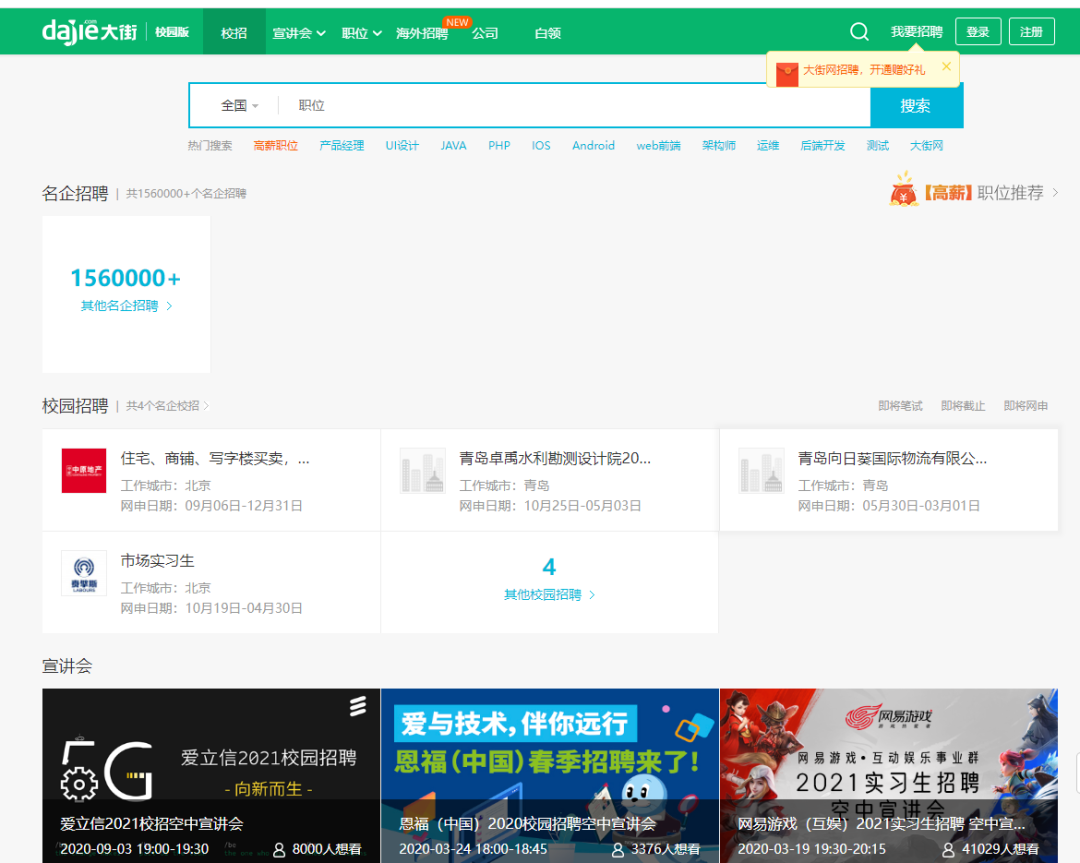Click the 后端开发 hot search link

point(822,145)
